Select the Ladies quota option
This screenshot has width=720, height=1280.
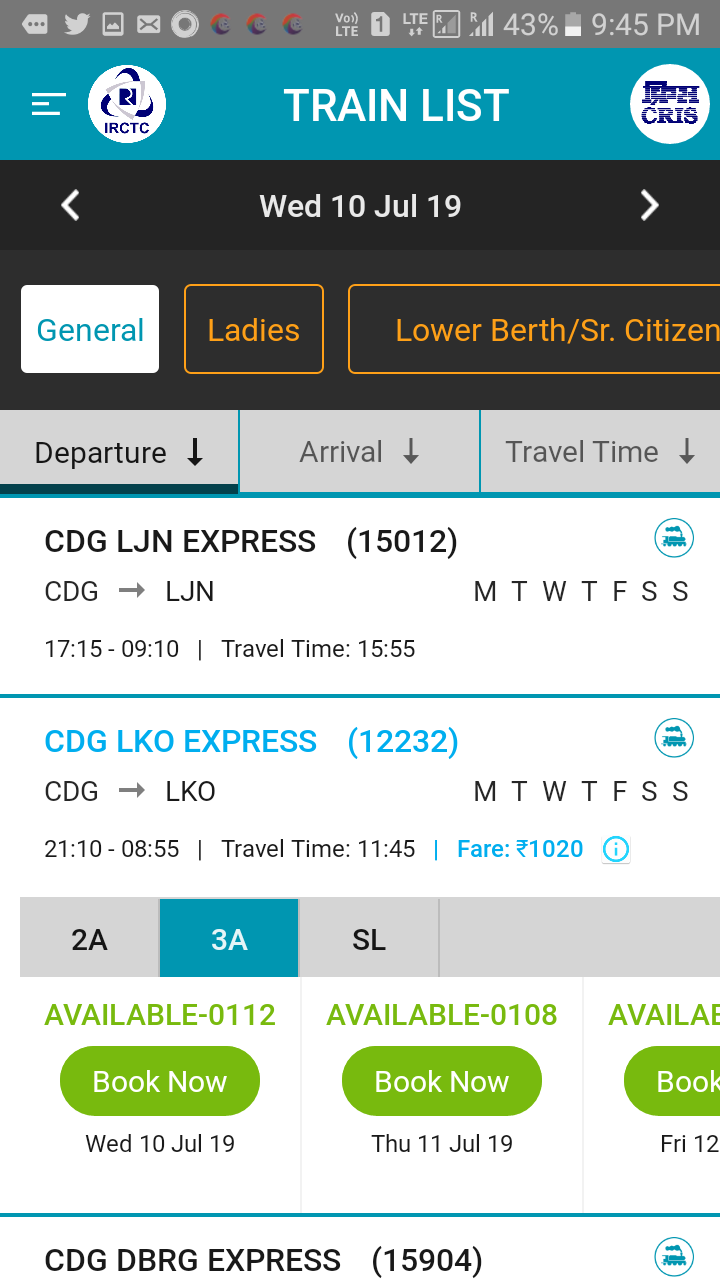click(x=254, y=329)
